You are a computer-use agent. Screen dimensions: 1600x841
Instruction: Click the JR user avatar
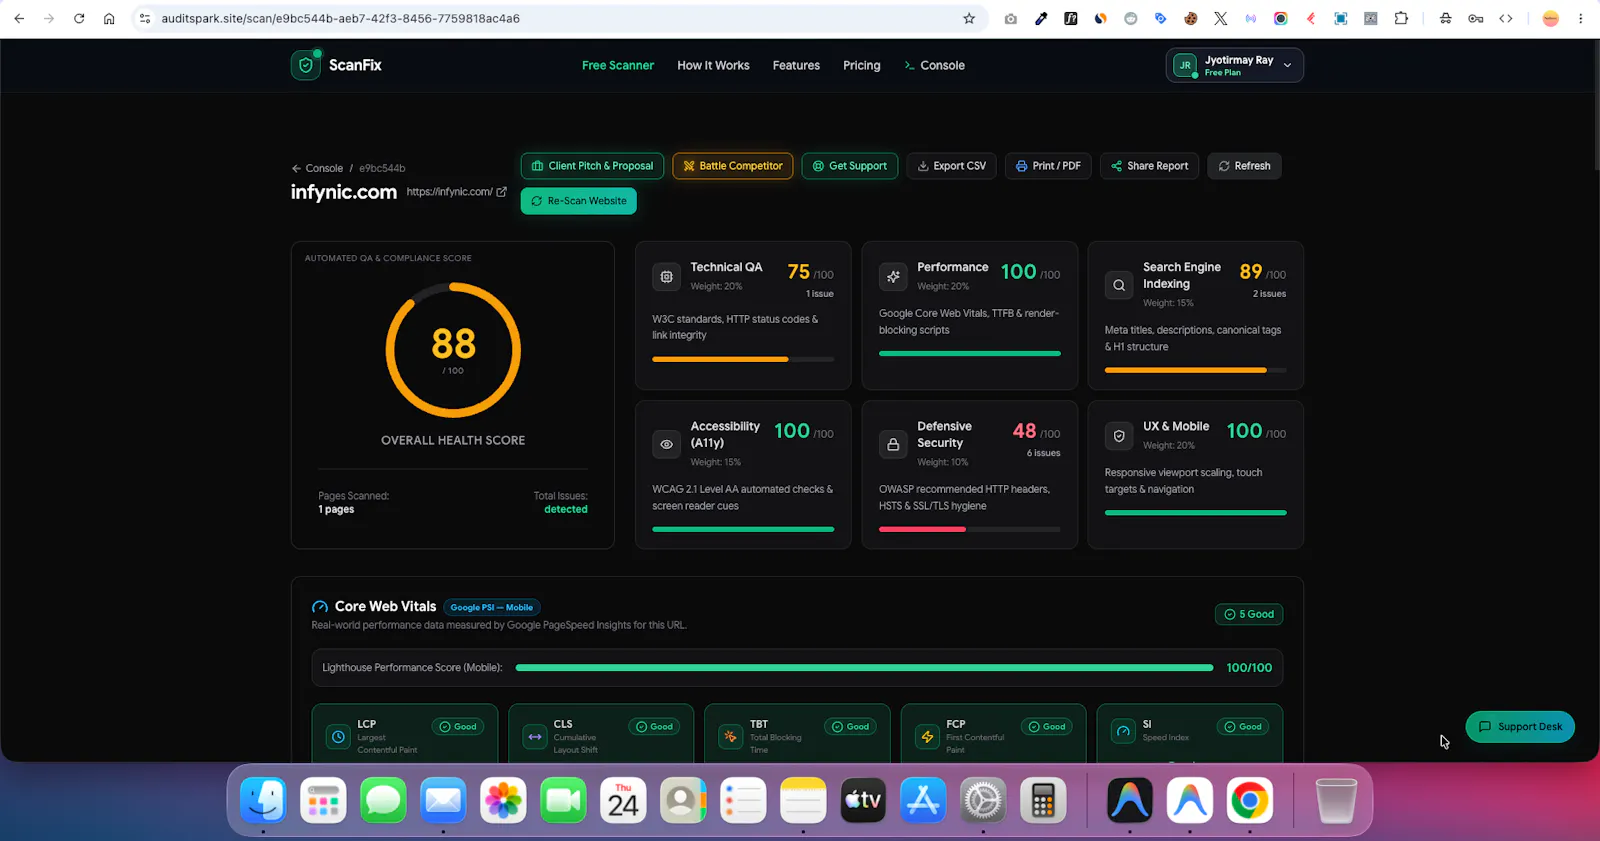pos(1185,65)
